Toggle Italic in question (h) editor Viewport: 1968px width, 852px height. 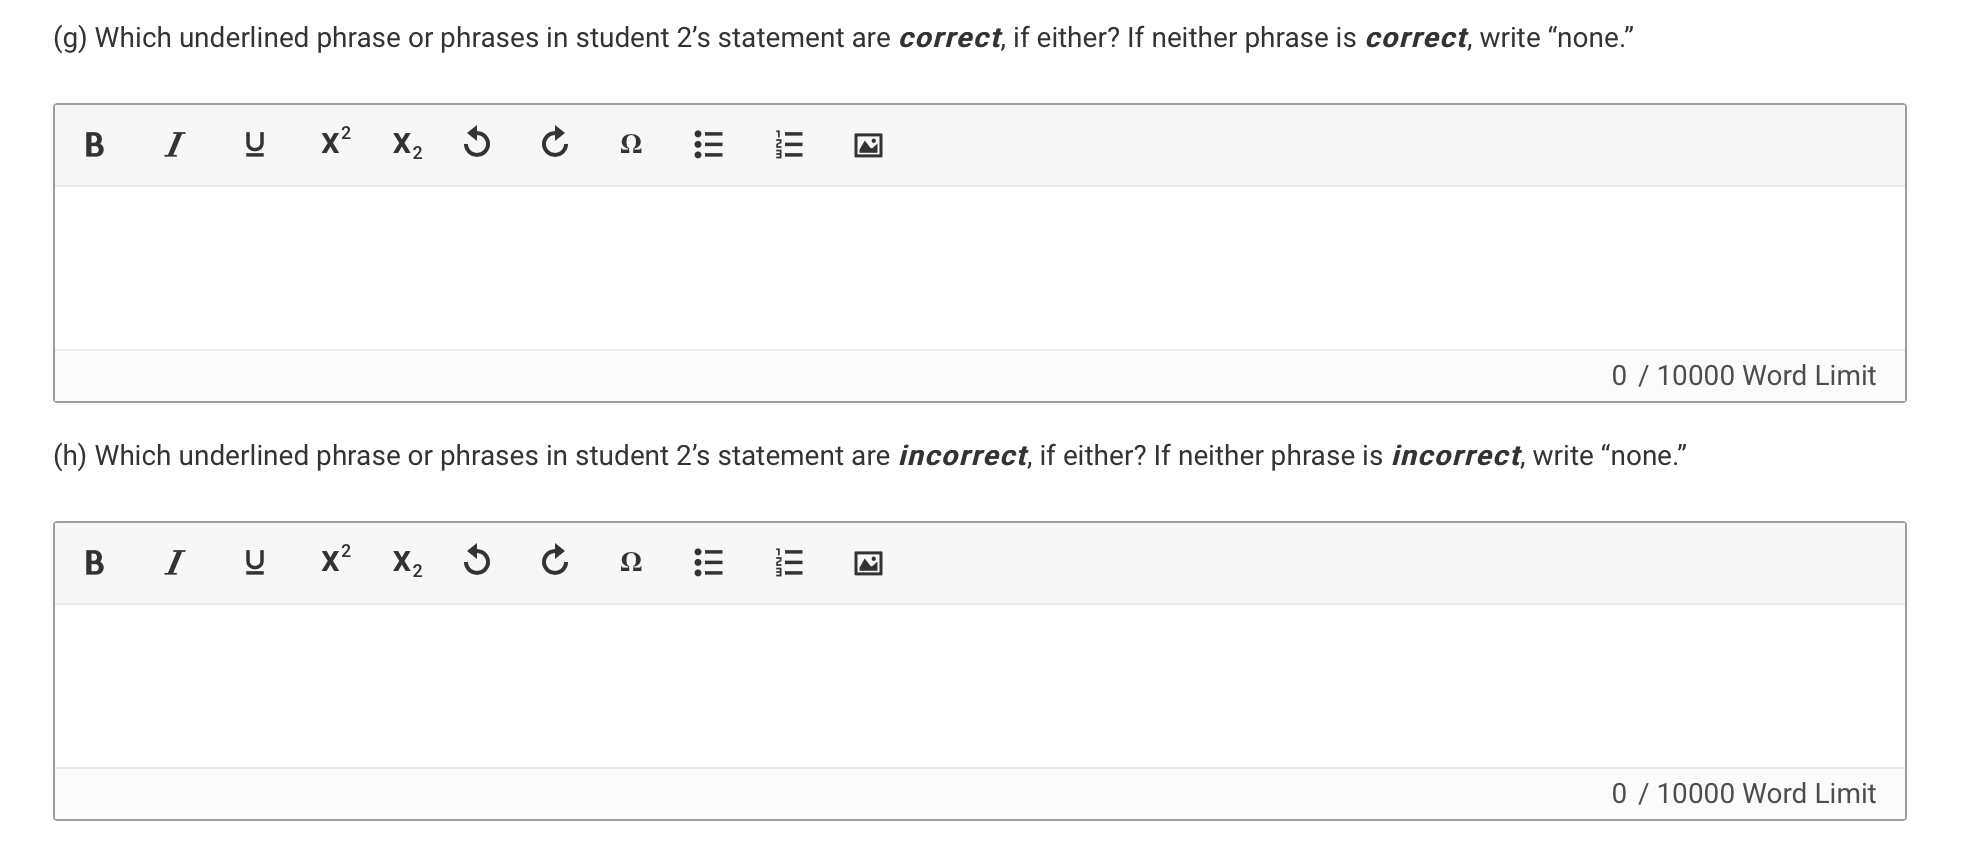pyautogui.click(x=174, y=563)
